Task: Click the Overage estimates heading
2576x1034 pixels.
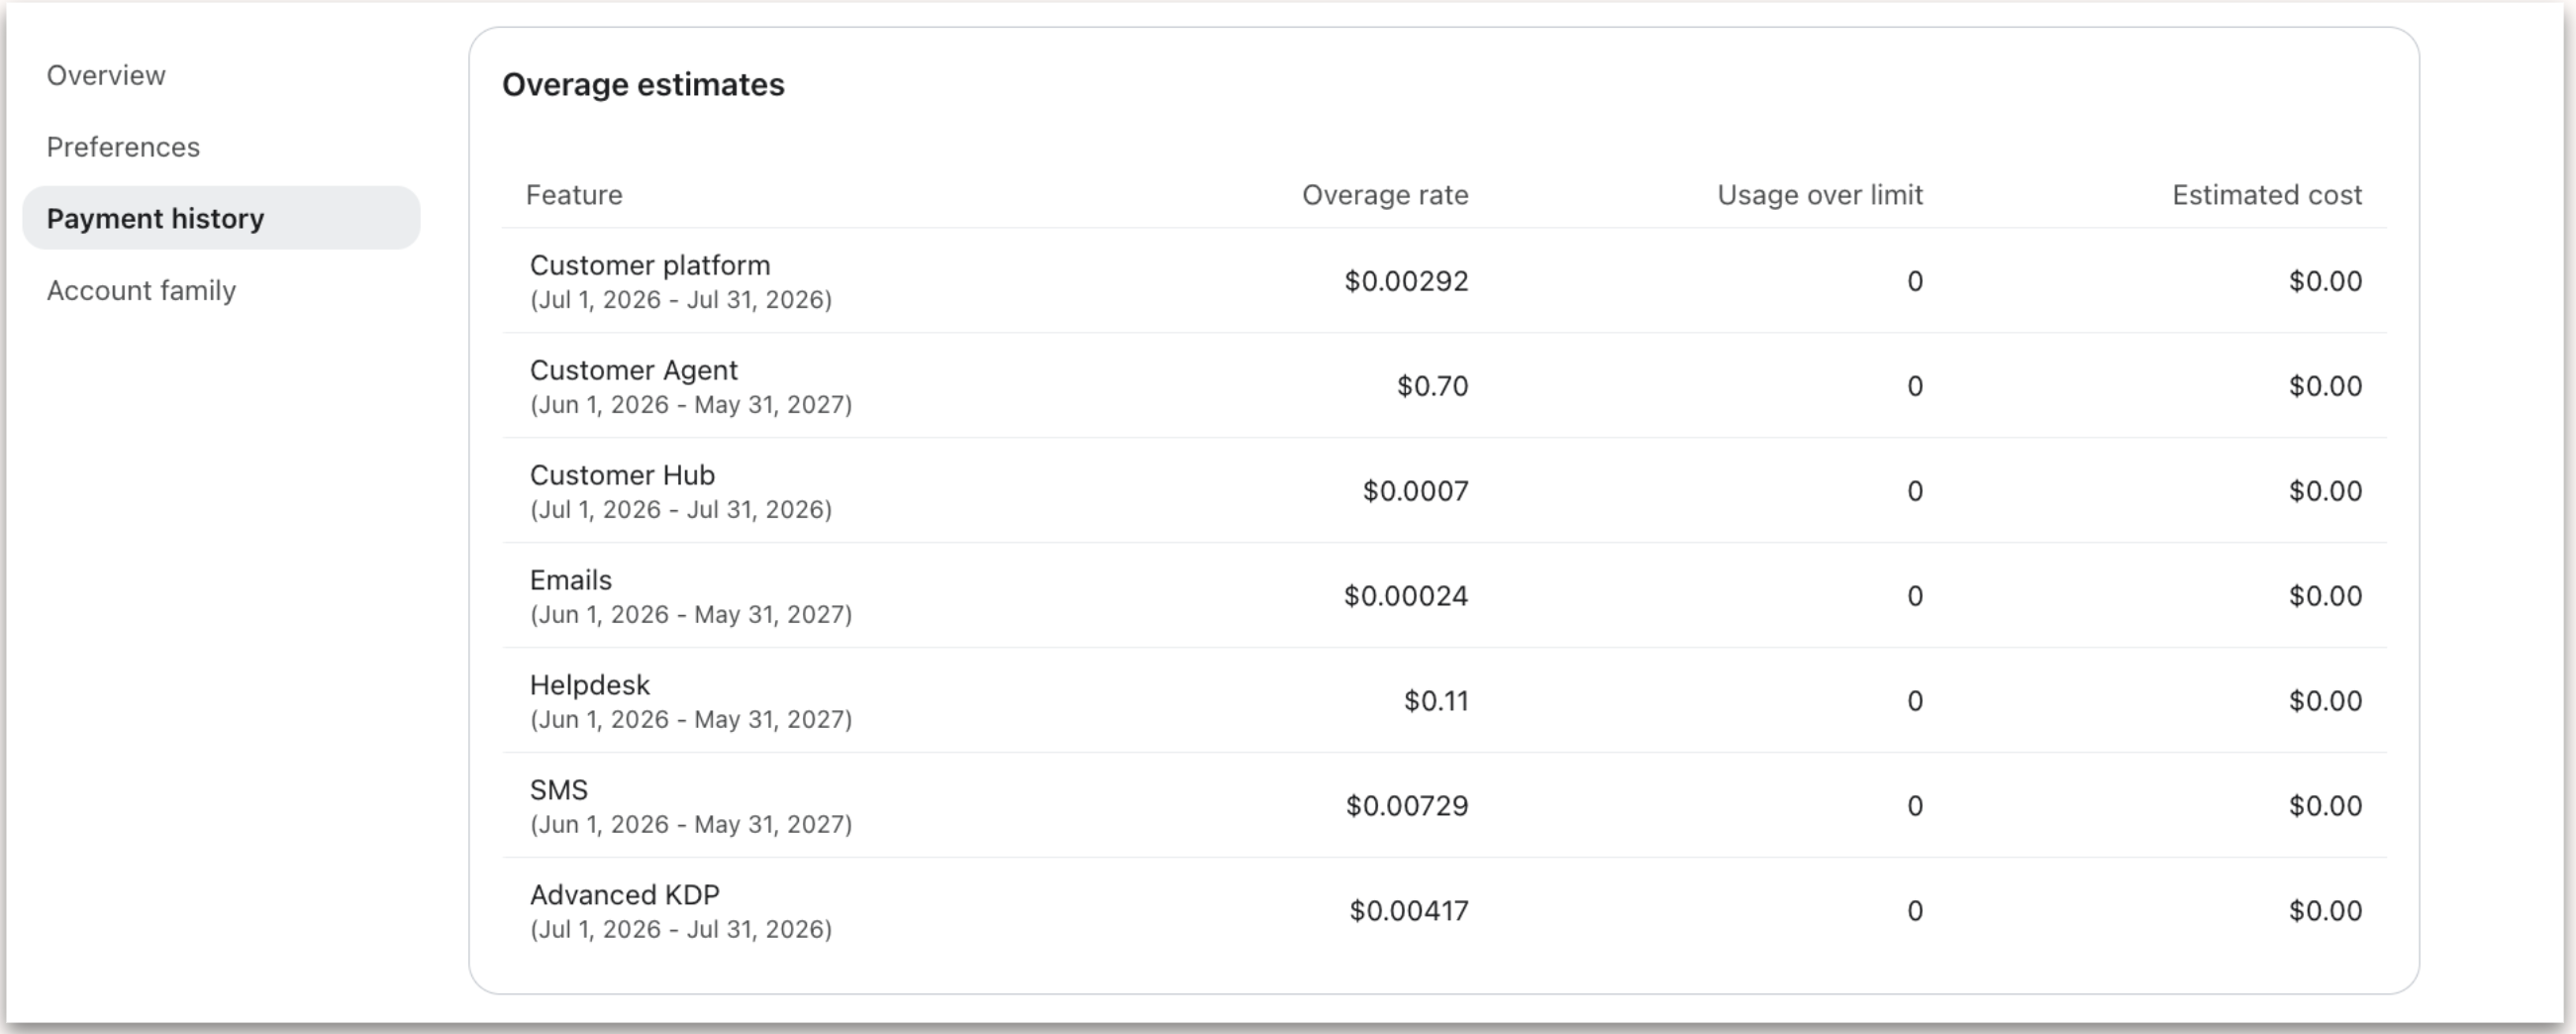Action: (643, 85)
